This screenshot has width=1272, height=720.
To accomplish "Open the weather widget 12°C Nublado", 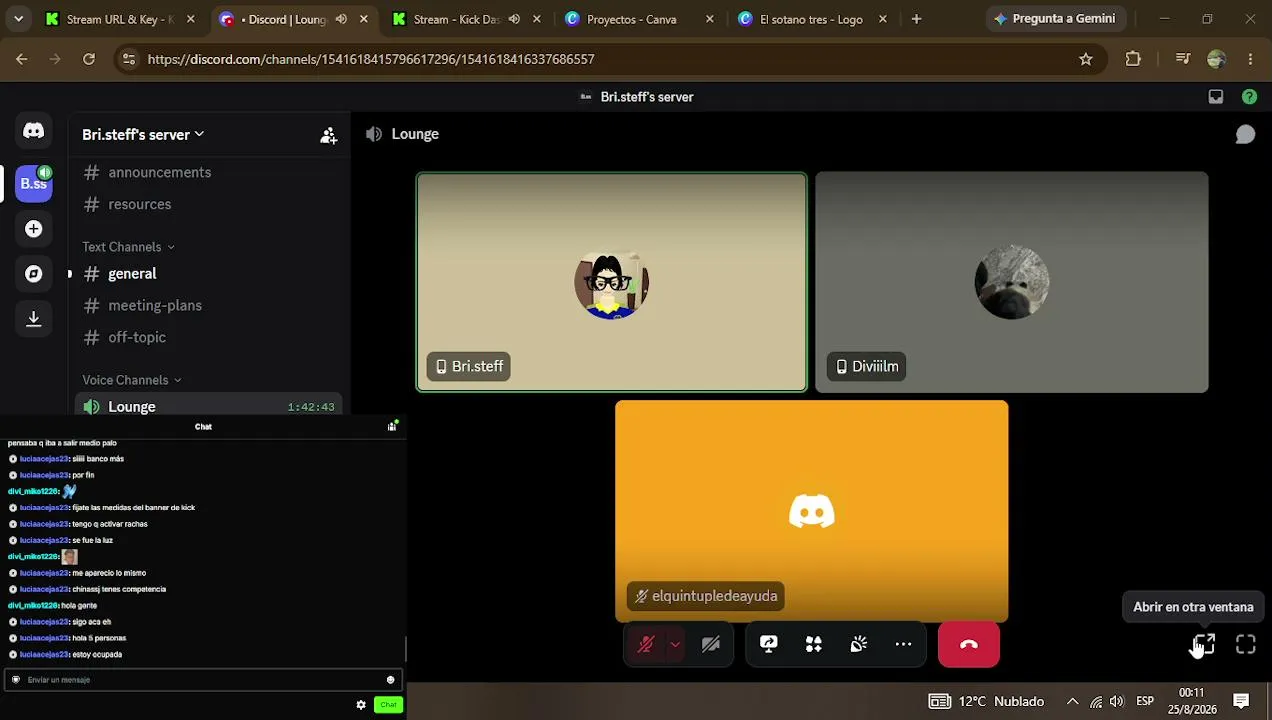I will [x=986, y=701].
